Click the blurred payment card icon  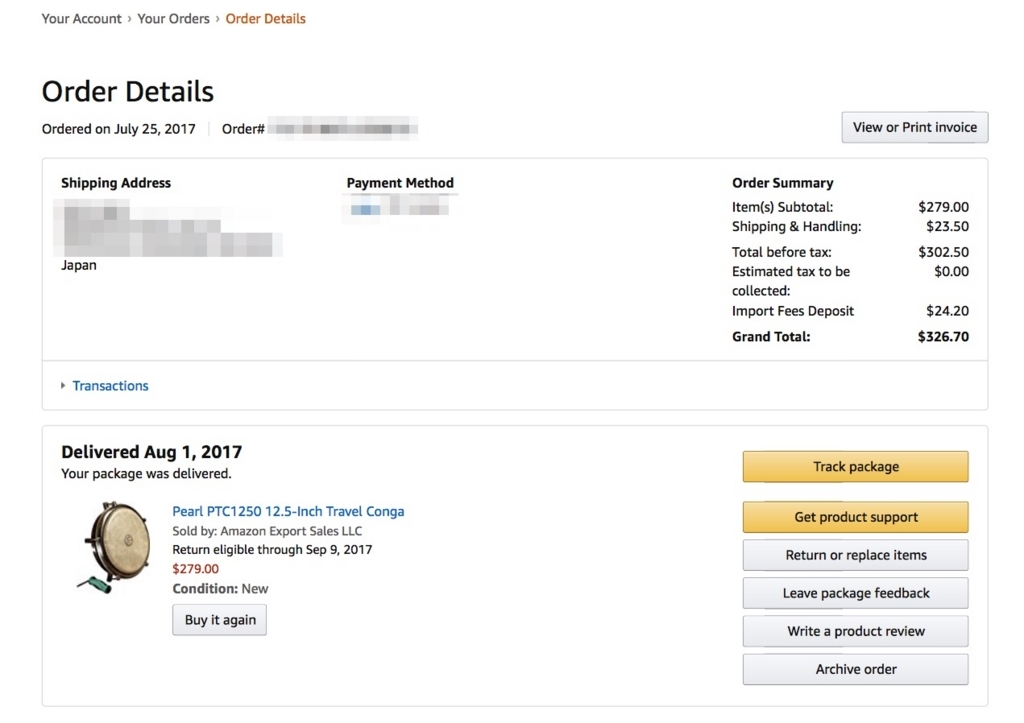tap(365, 210)
